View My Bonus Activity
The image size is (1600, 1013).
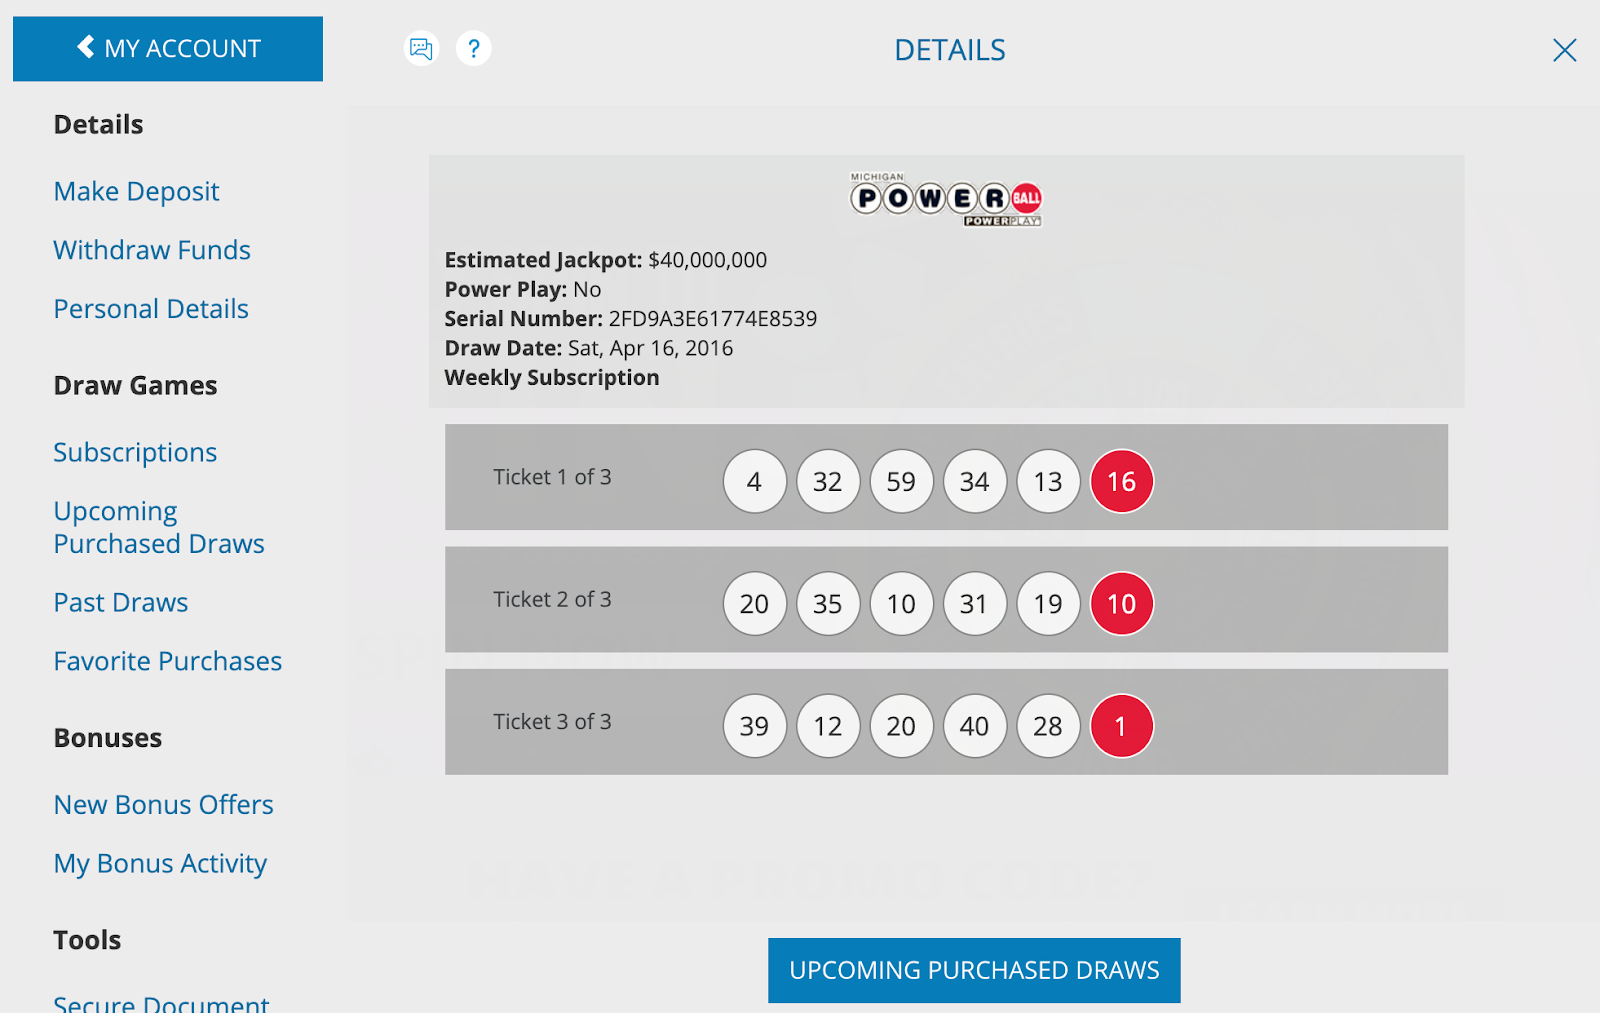[x=160, y=863]
